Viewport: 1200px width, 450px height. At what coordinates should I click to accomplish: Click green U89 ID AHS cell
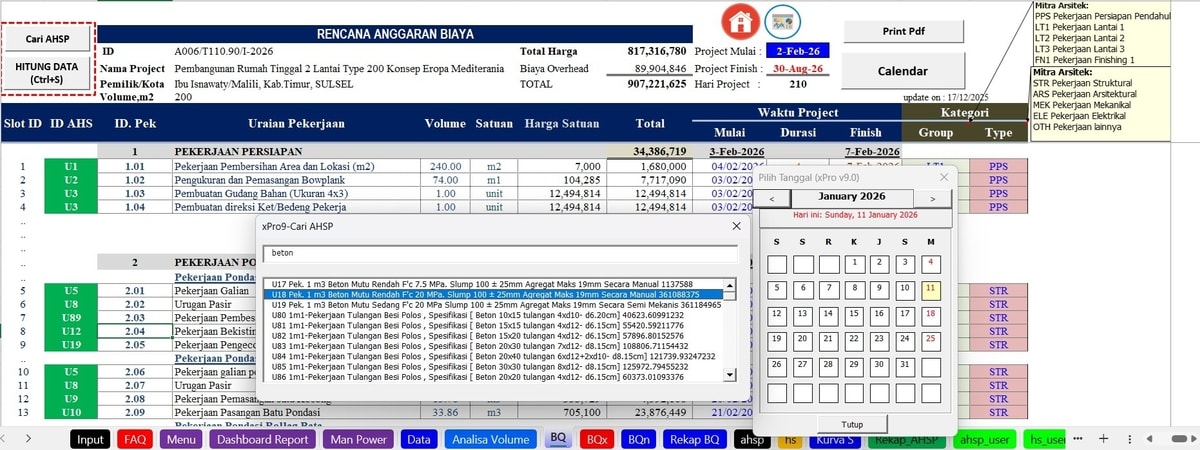(71, 317)
